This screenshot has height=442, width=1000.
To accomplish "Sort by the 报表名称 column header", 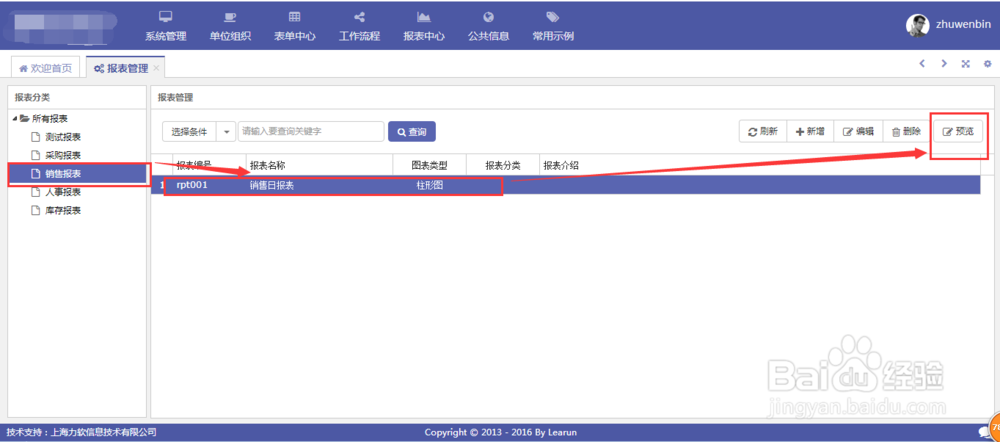I will coord(320,165).
